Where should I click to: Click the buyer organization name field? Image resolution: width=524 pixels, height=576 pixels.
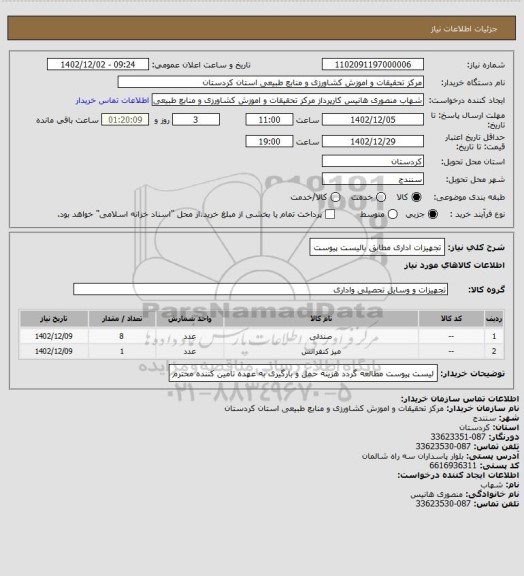coord(270,82)
